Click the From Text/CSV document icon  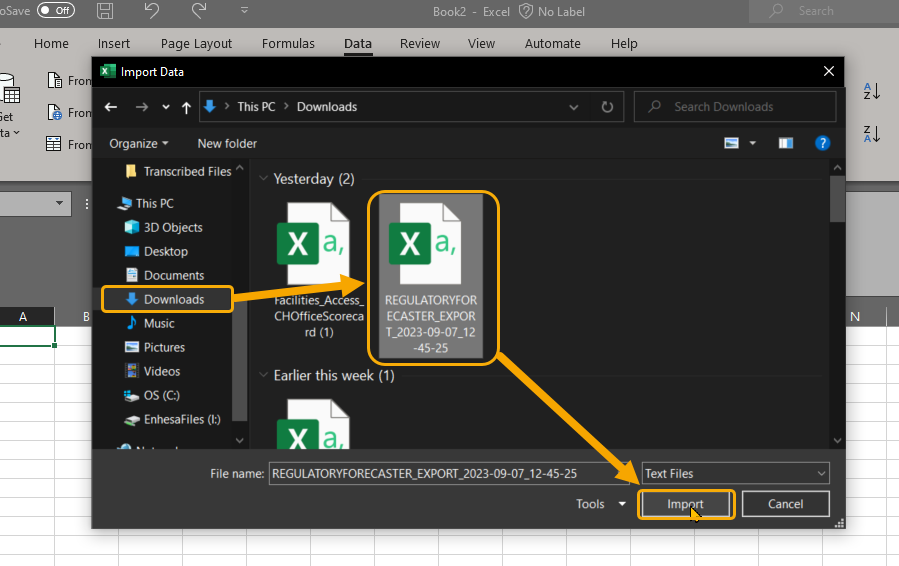(54, 80)
